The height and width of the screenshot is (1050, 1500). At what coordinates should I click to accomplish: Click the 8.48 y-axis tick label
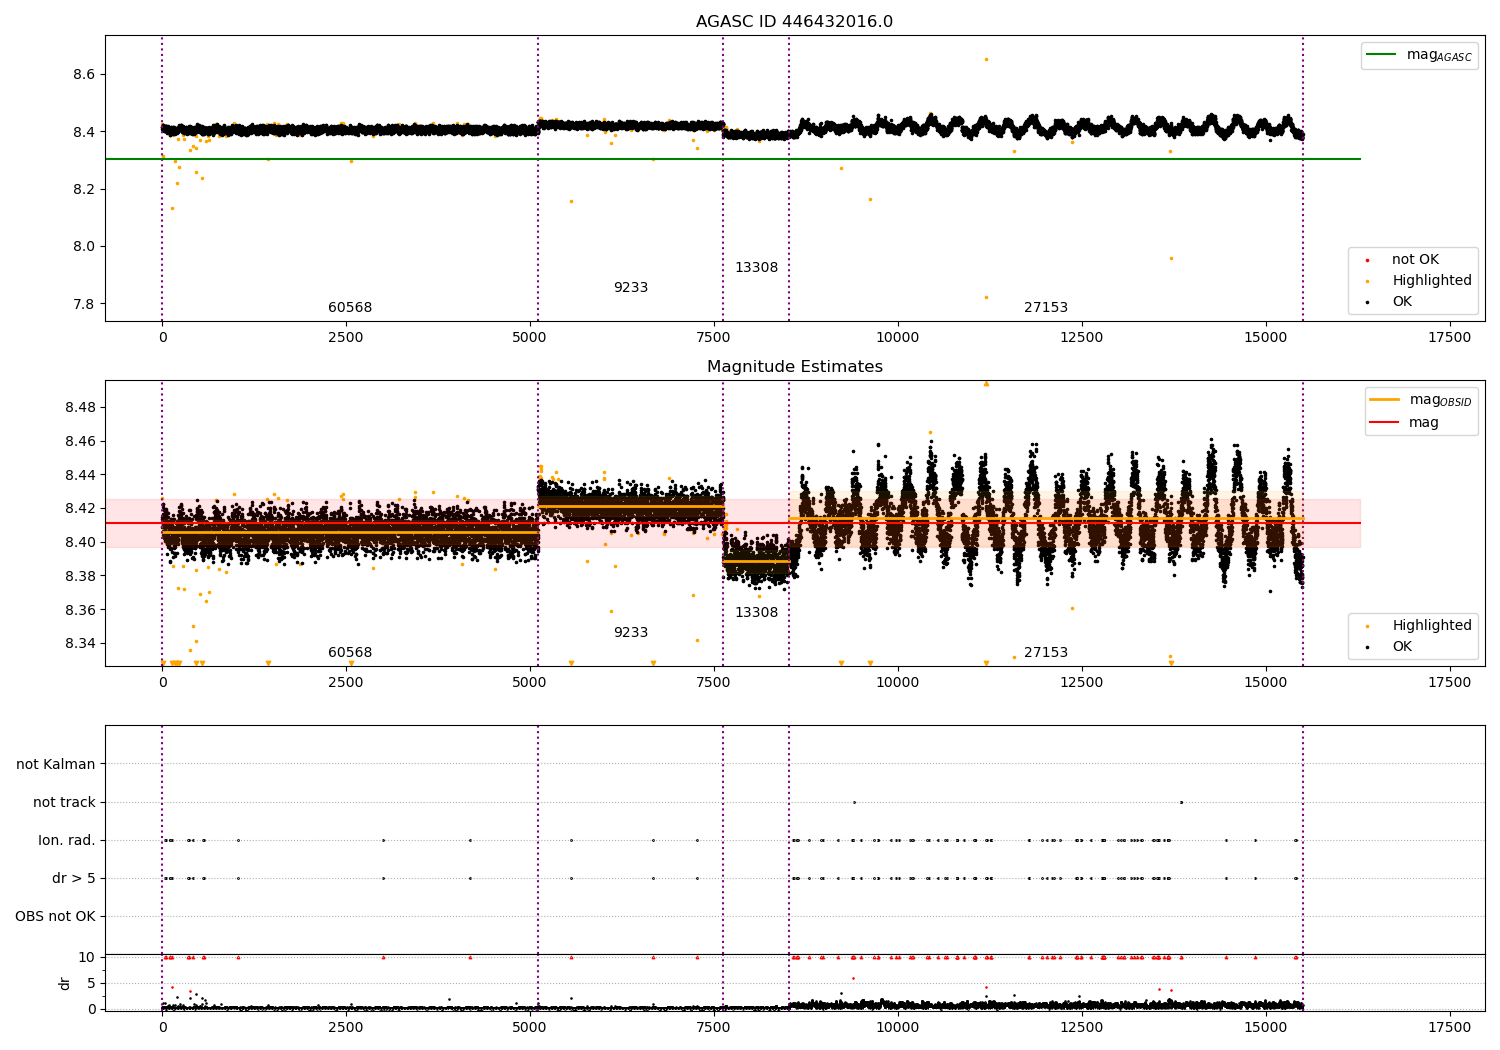(x=80, y=407)
